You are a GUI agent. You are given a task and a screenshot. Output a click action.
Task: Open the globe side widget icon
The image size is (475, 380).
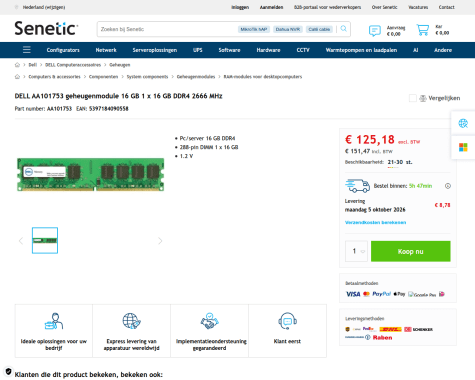pos(463,123)
